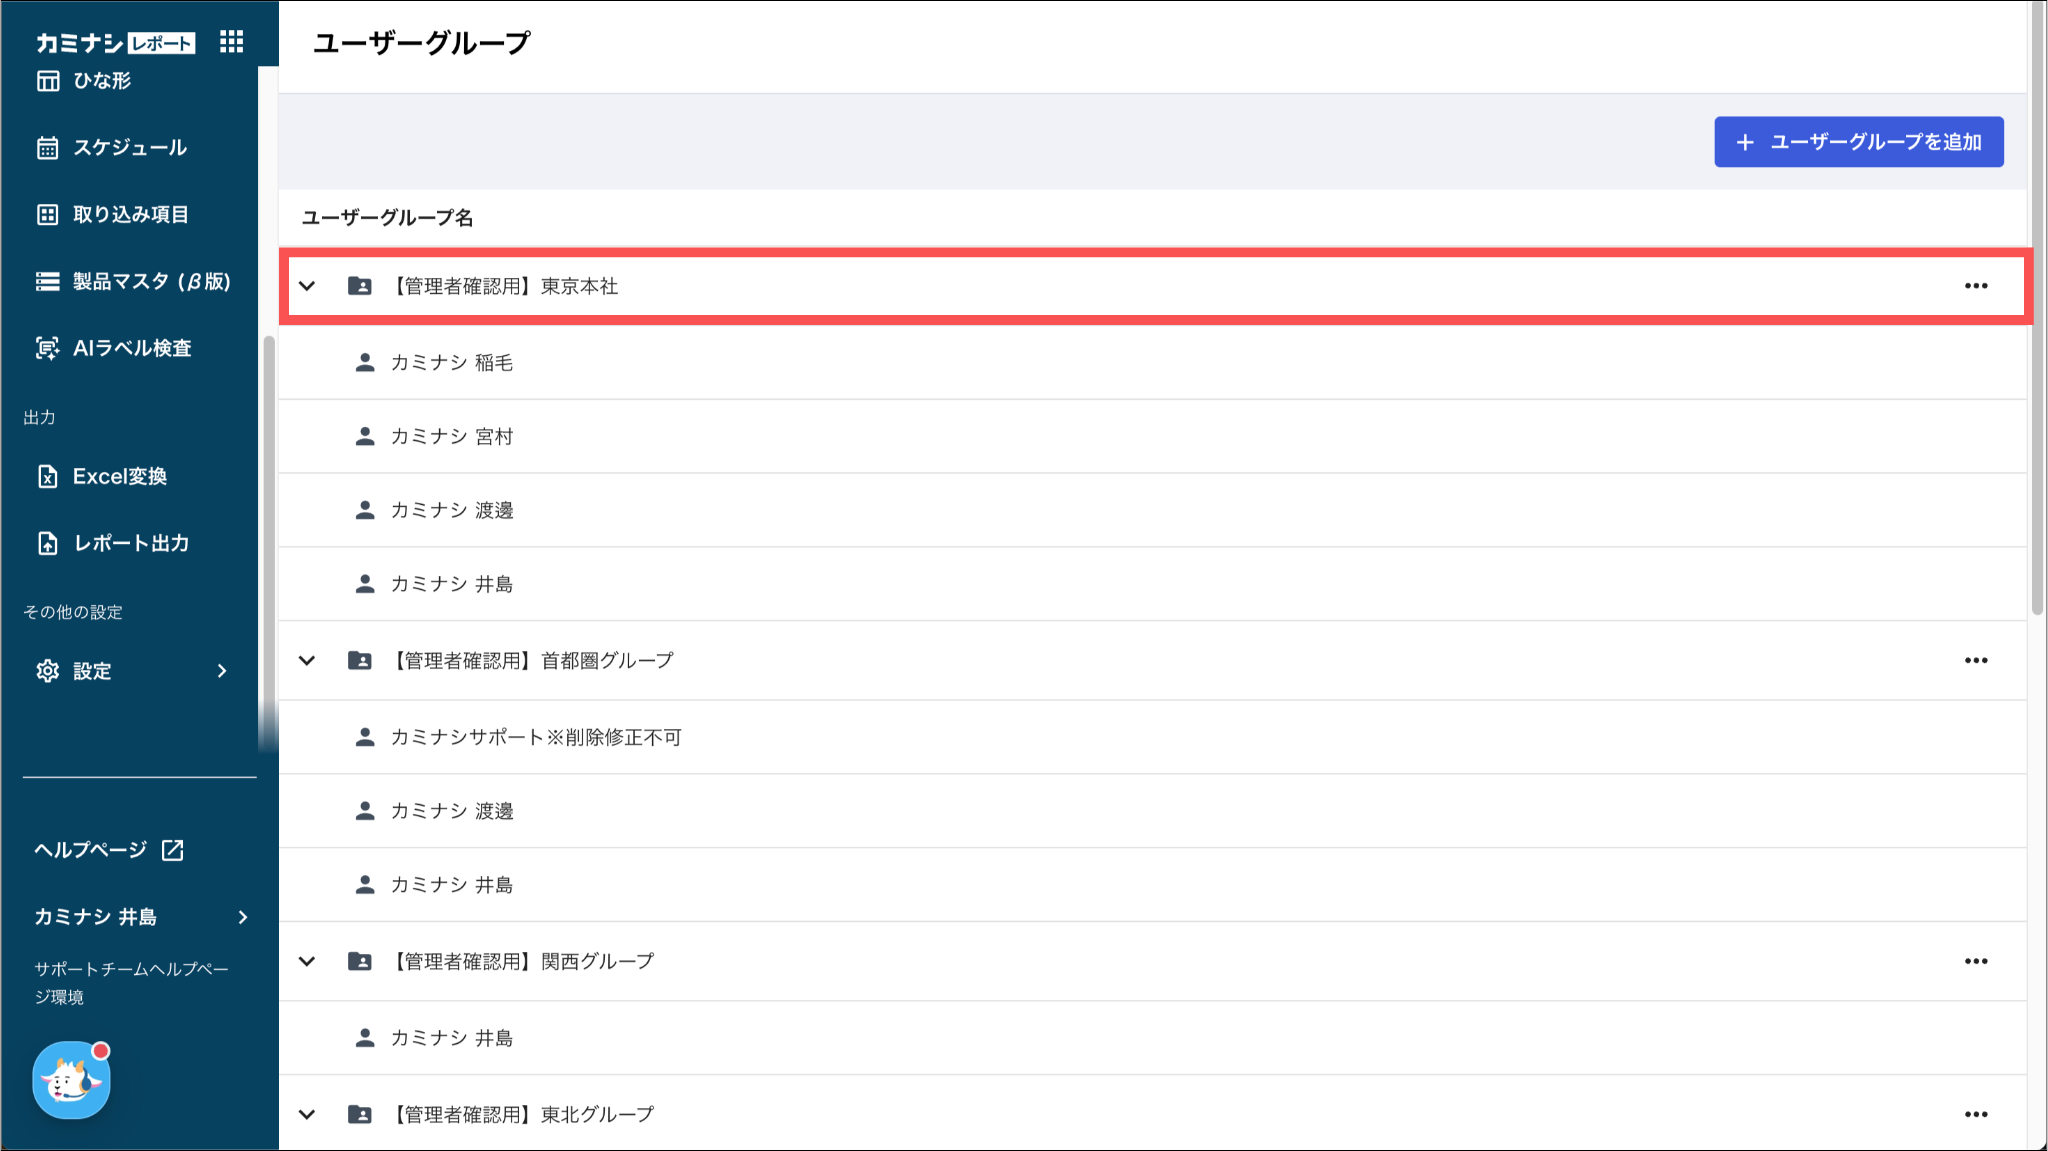2048x1151 pixels.
Task: Open the support chat mascot bubble
Action: (71, 1080)
